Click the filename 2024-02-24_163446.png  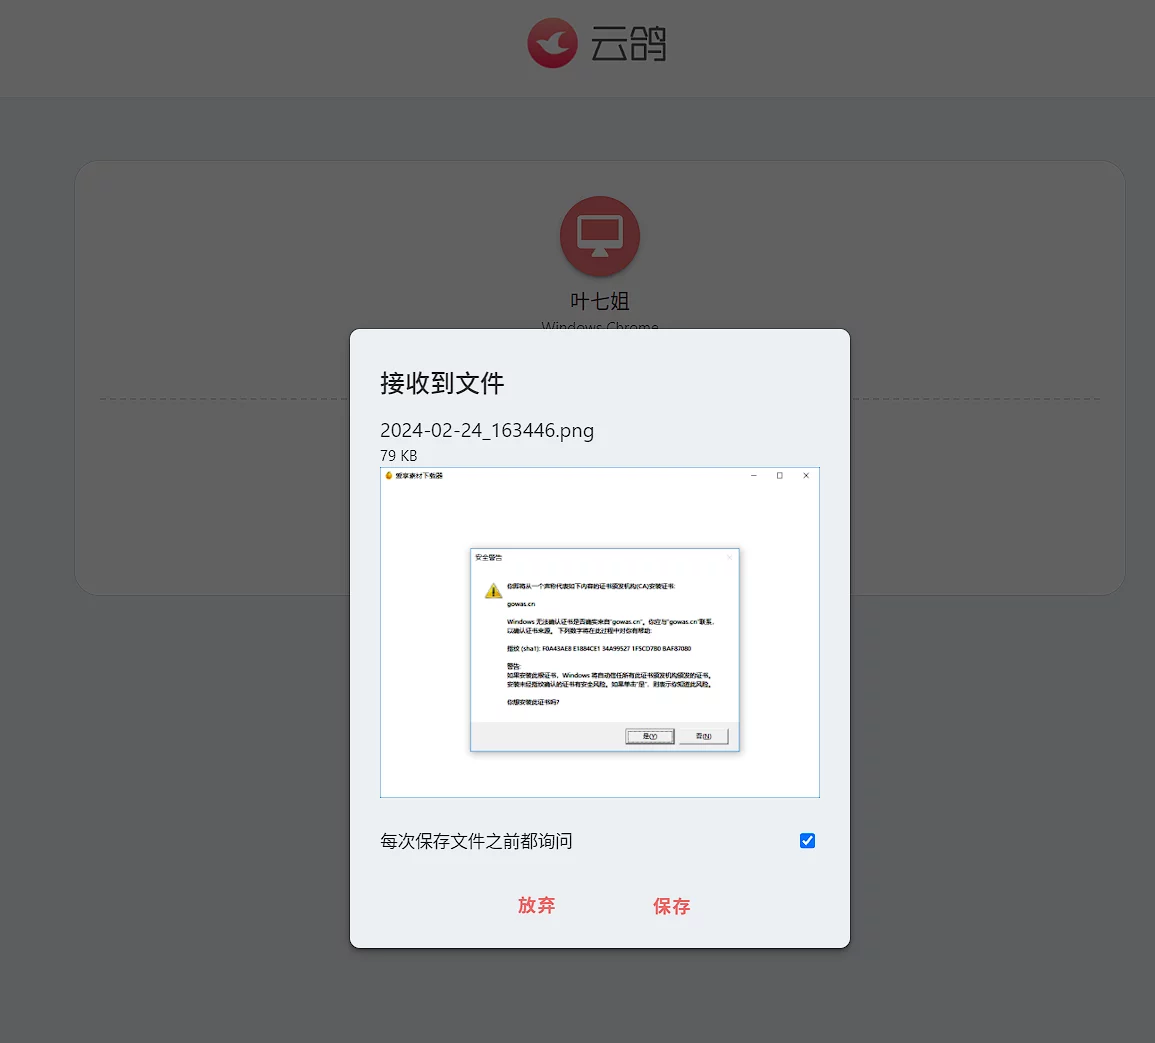click(487, 431)
